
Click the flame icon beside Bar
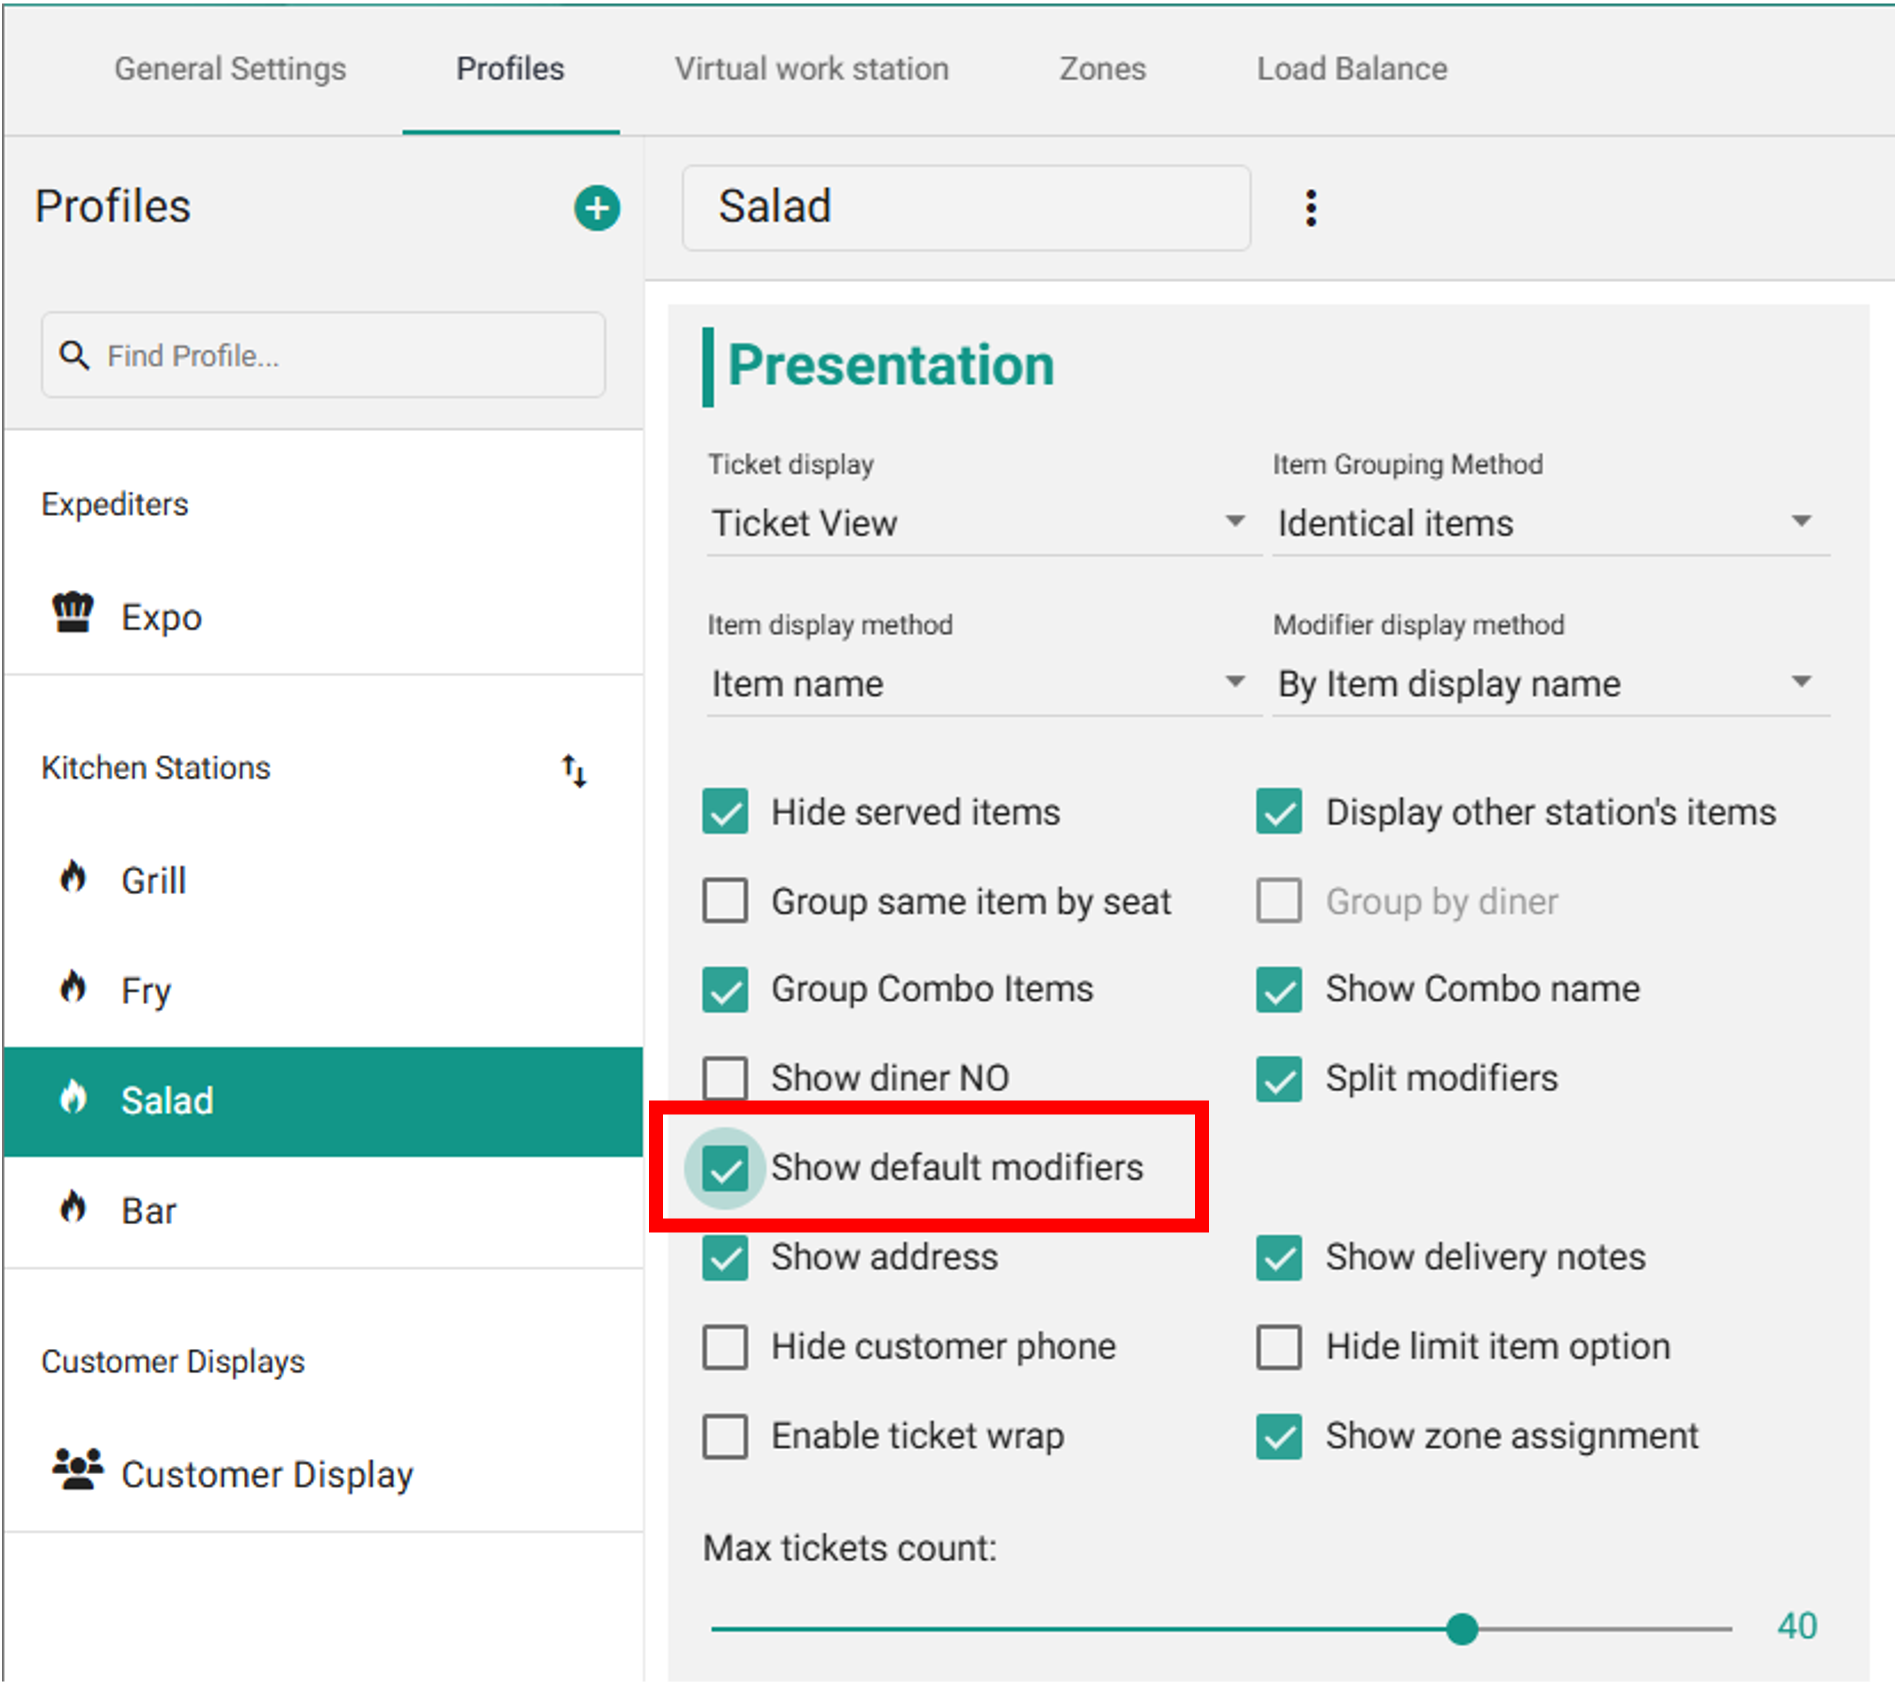[x=73, y=1208]
